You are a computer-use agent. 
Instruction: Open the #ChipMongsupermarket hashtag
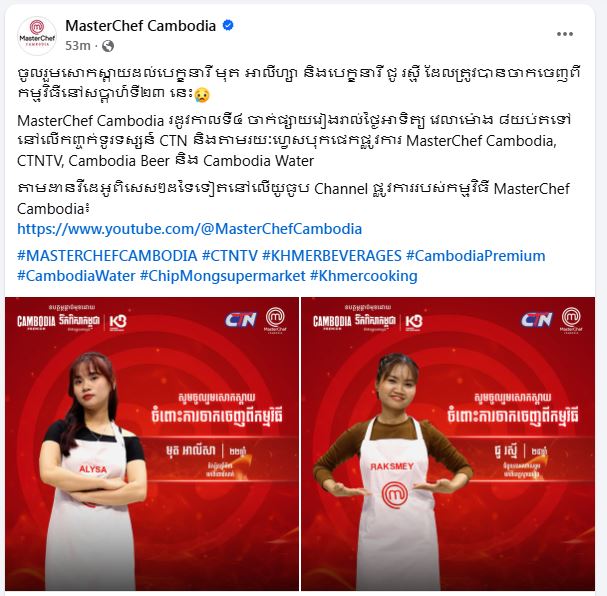(x=223, y=276)
